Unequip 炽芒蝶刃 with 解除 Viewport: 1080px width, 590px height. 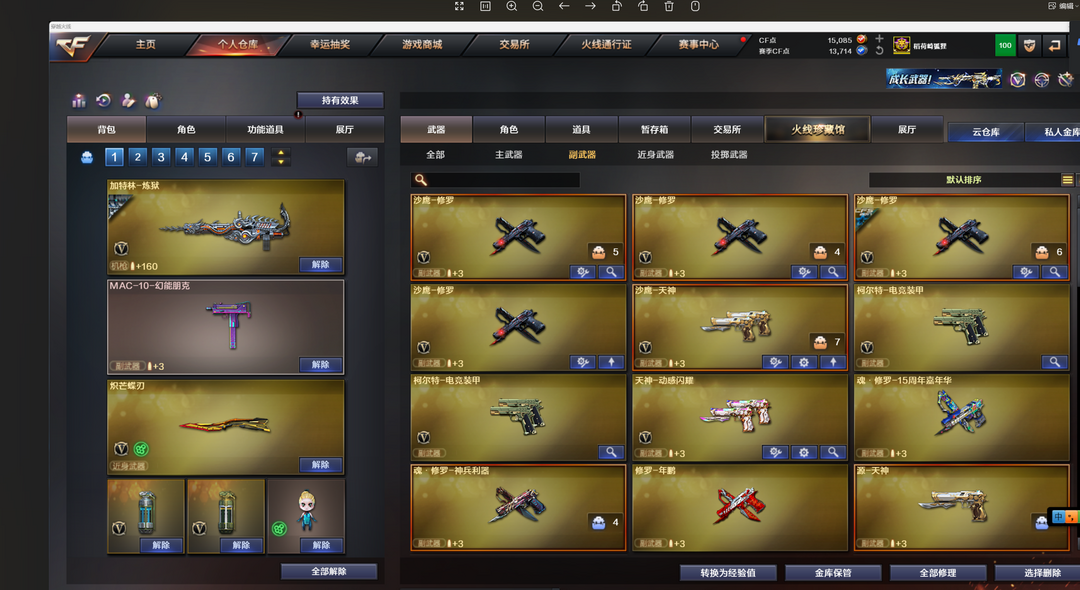320,465
